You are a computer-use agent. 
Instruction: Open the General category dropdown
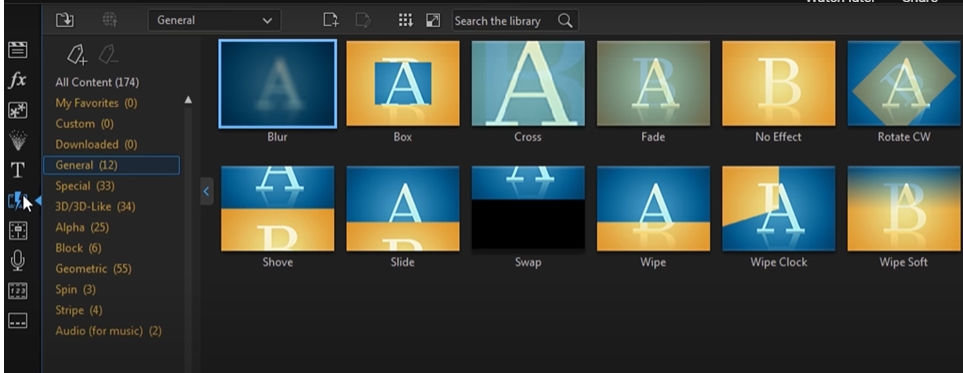(214, 20)
